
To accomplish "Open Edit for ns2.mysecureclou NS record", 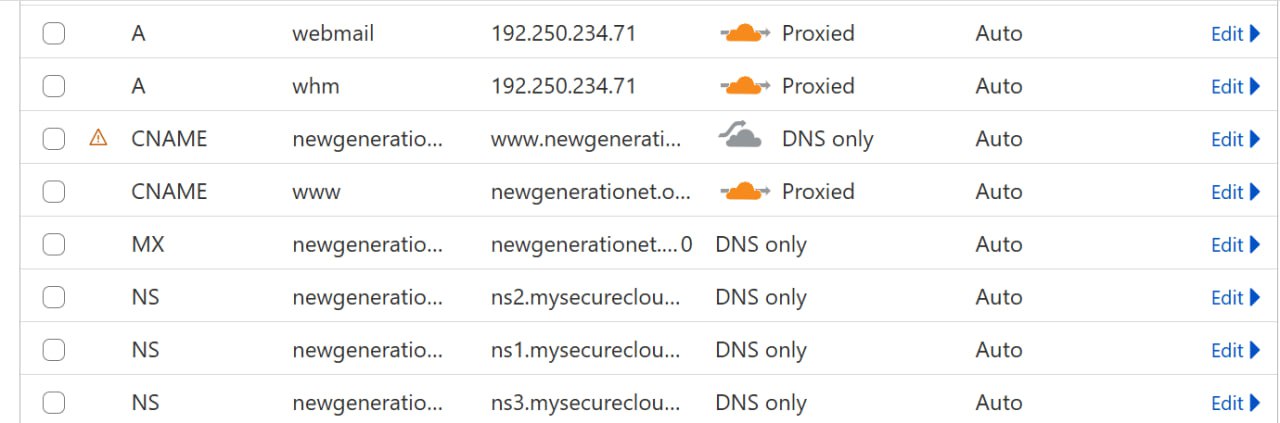I will click(x=1236, y=297).
